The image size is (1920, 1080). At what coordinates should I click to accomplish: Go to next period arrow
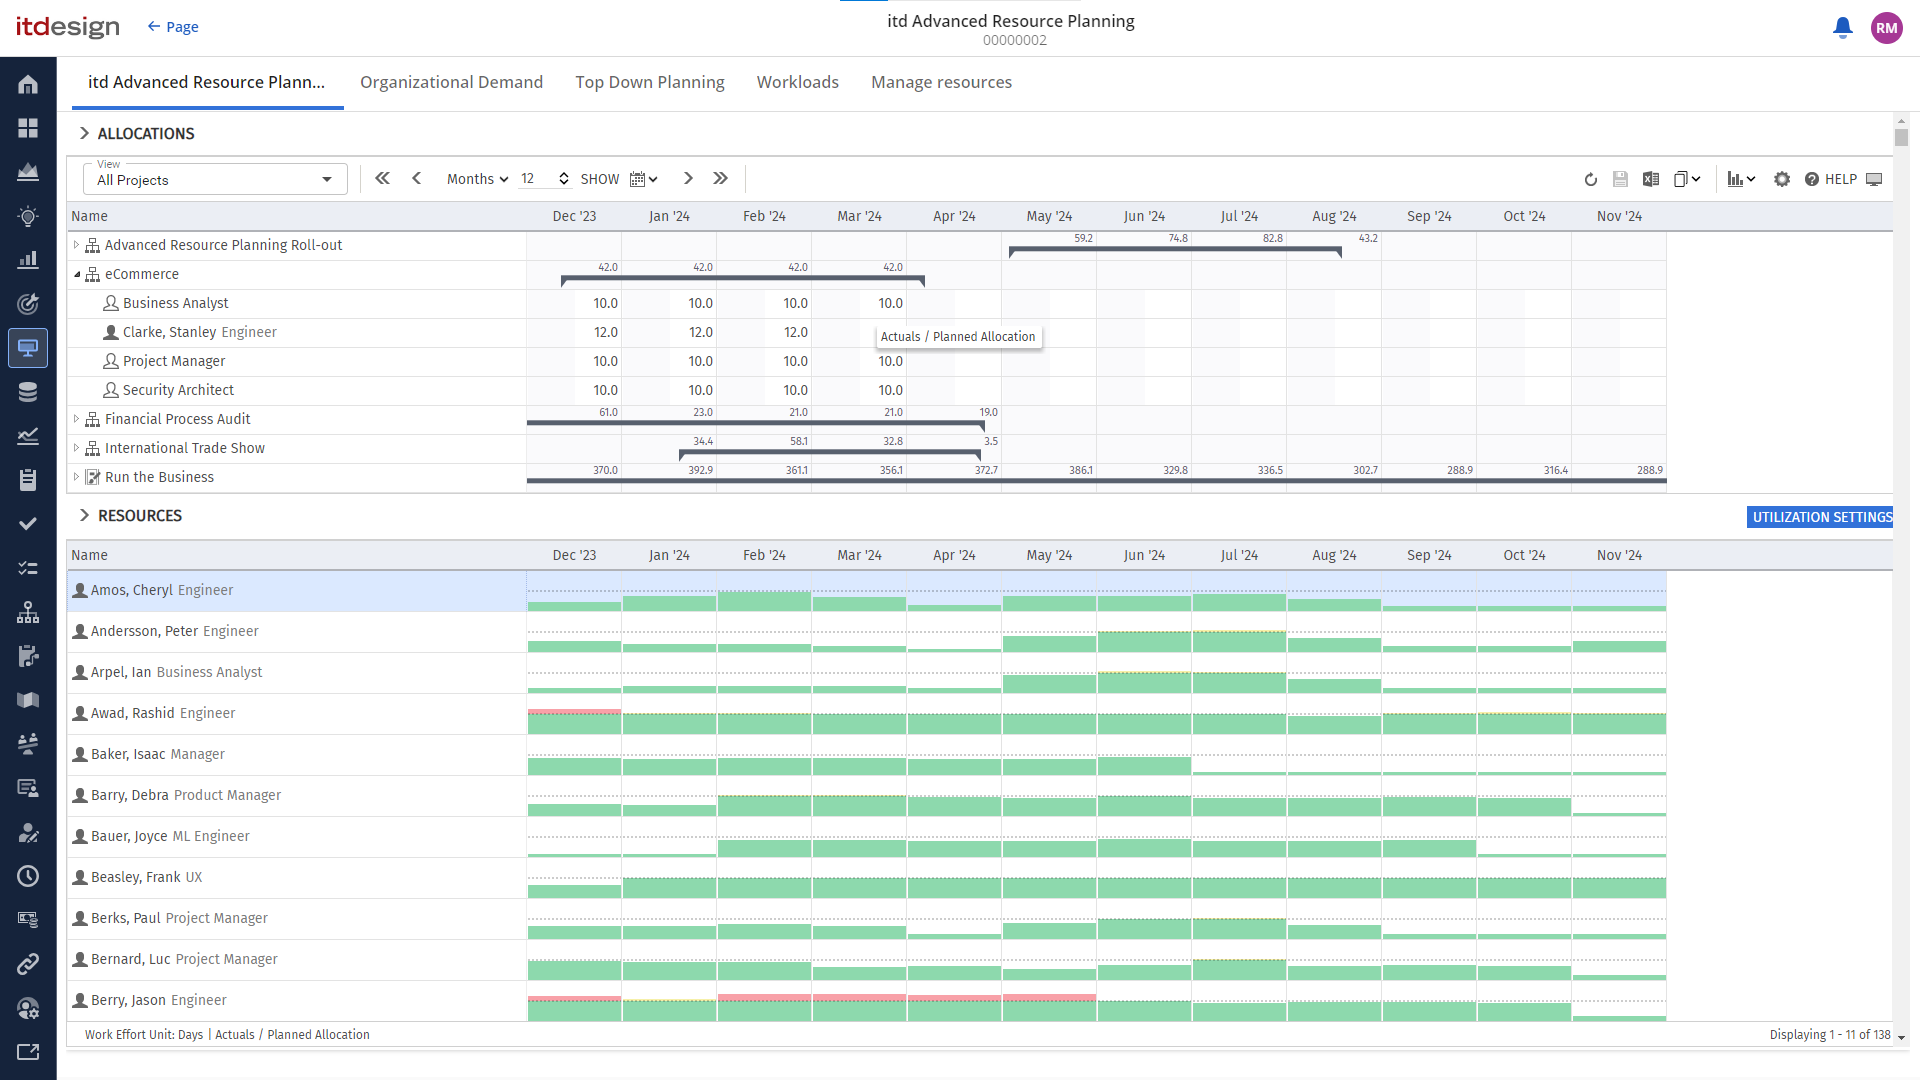[688, 178]
